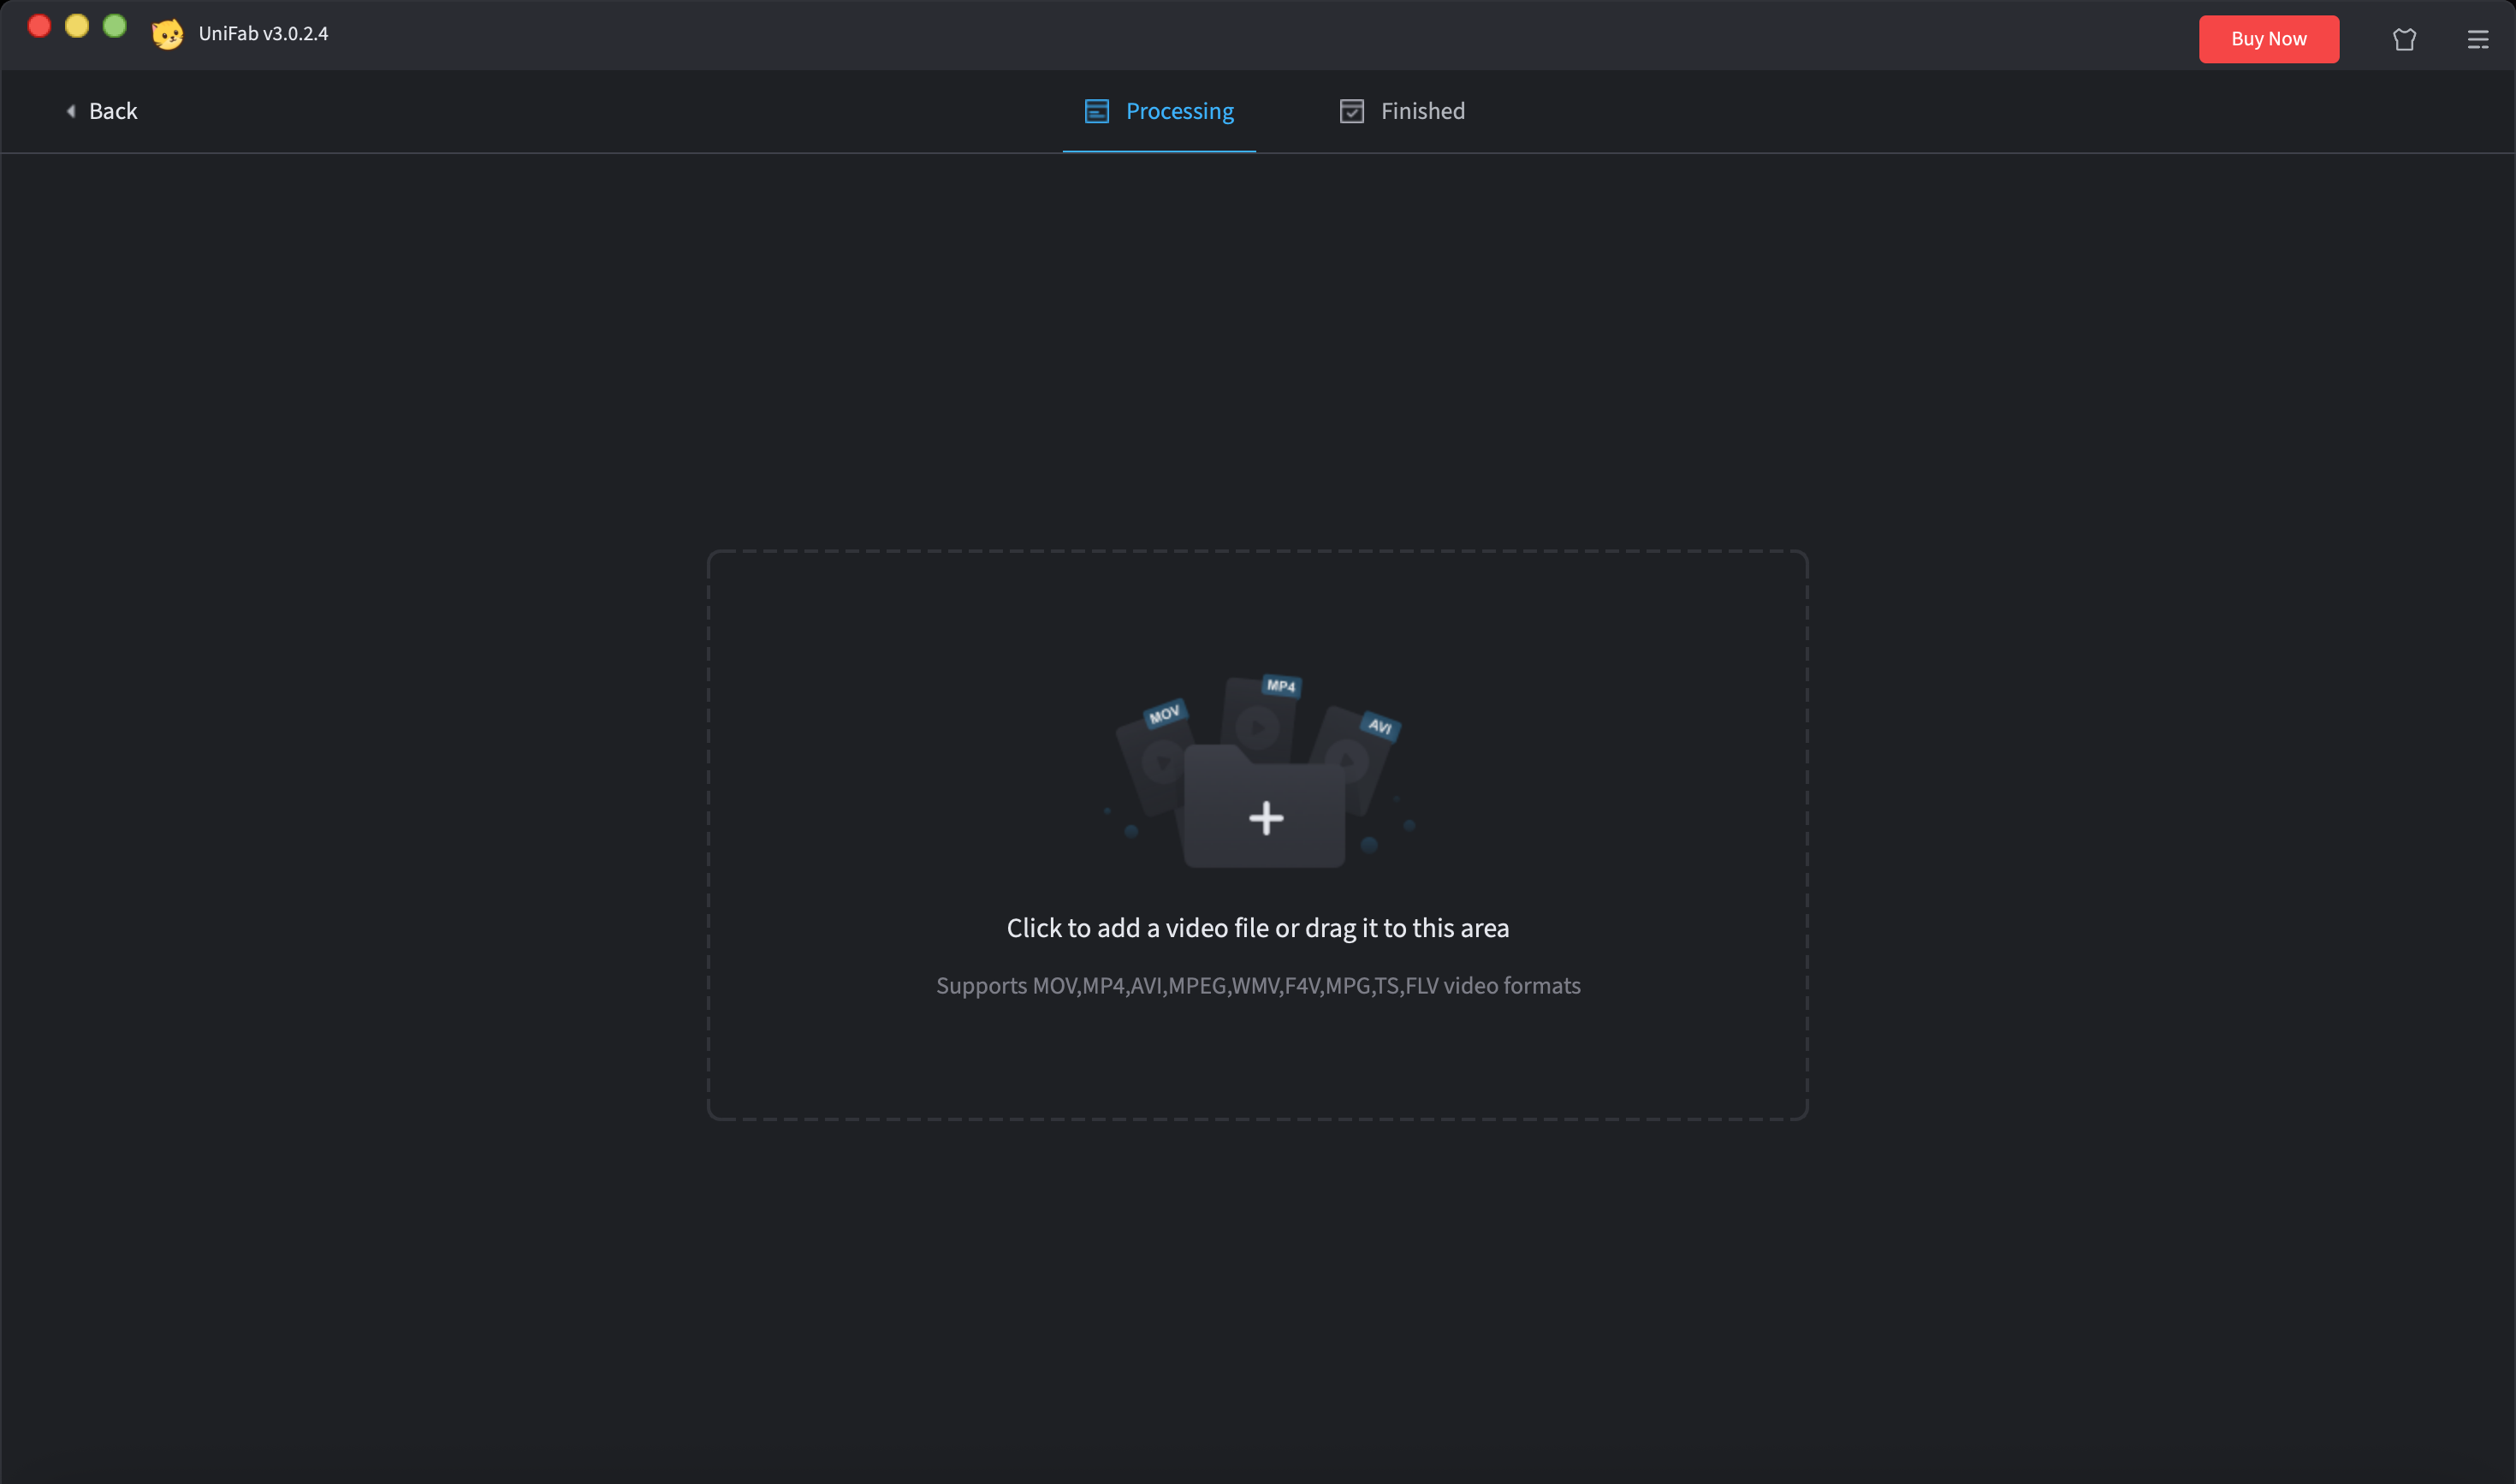Minimize window using the yellow button
Image resolution: width=2516 pixels, height=1484 pixels.
point(77,26)
